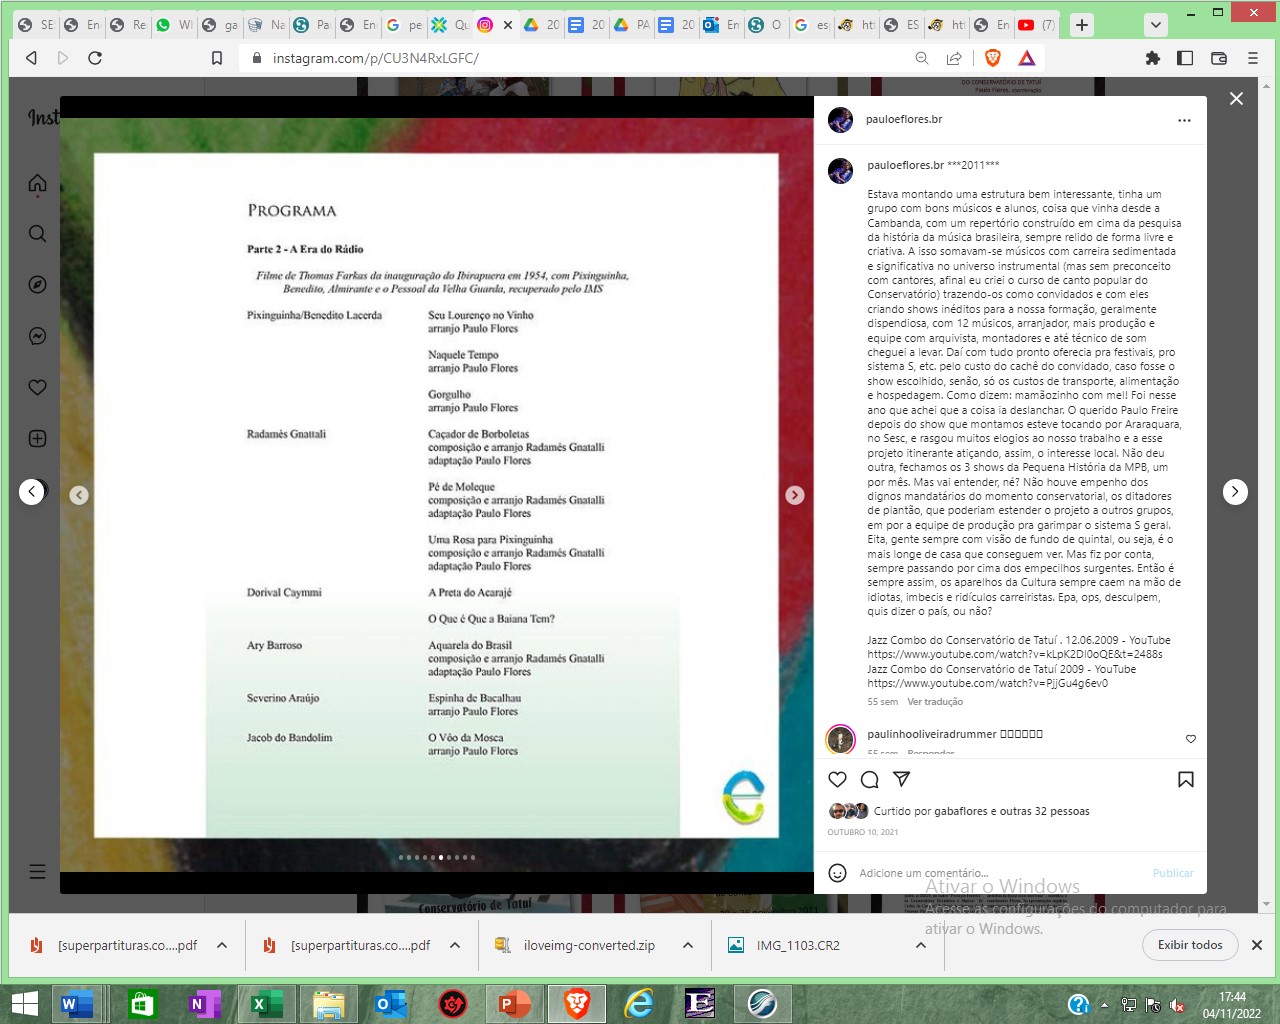Open the comment bubble icon

click(x=870, y=780)
